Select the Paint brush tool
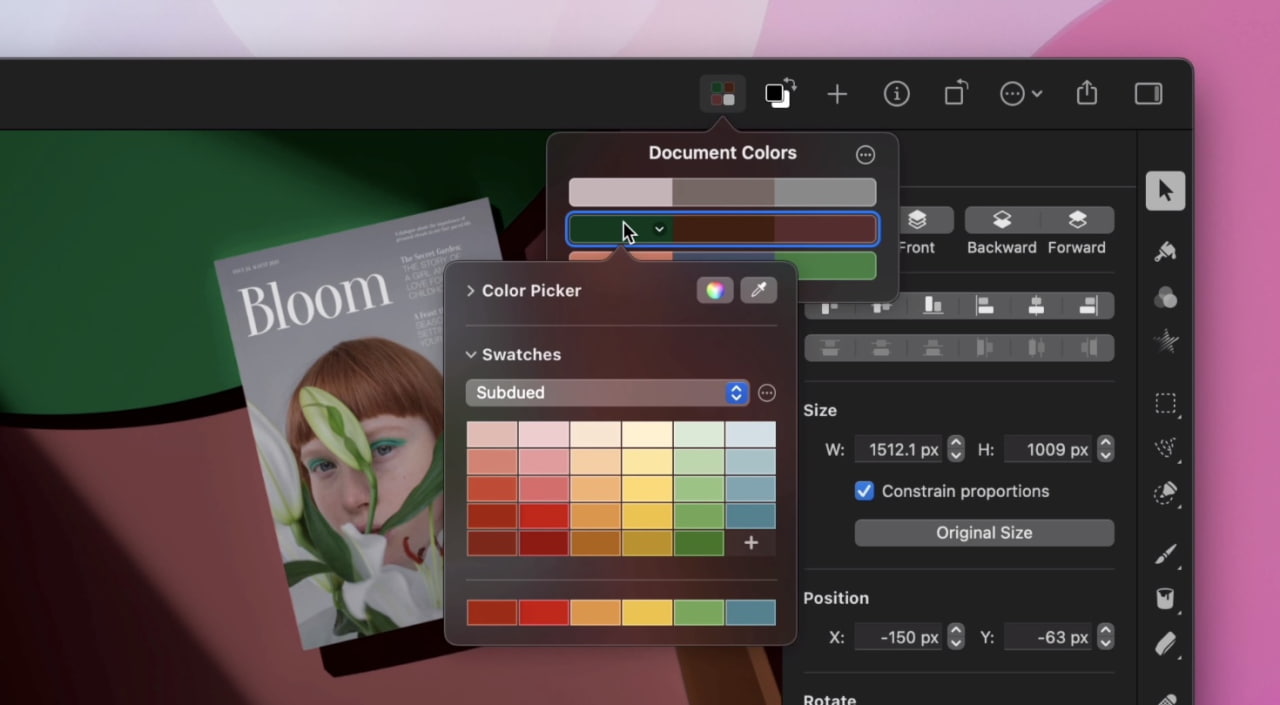This screenshot has height=705, width=1280. (x=1165, y=553)
